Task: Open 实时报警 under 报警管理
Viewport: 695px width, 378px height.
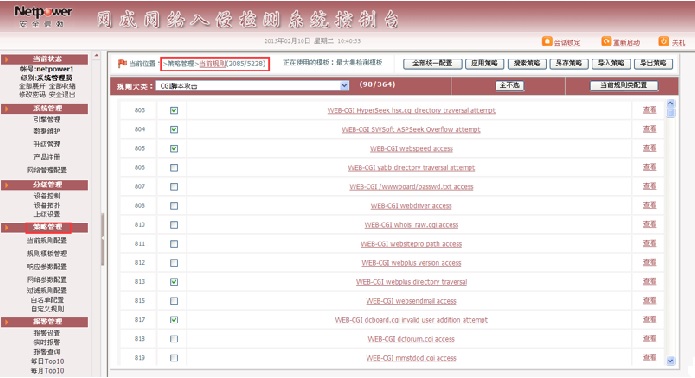Action: pos(47,343)
